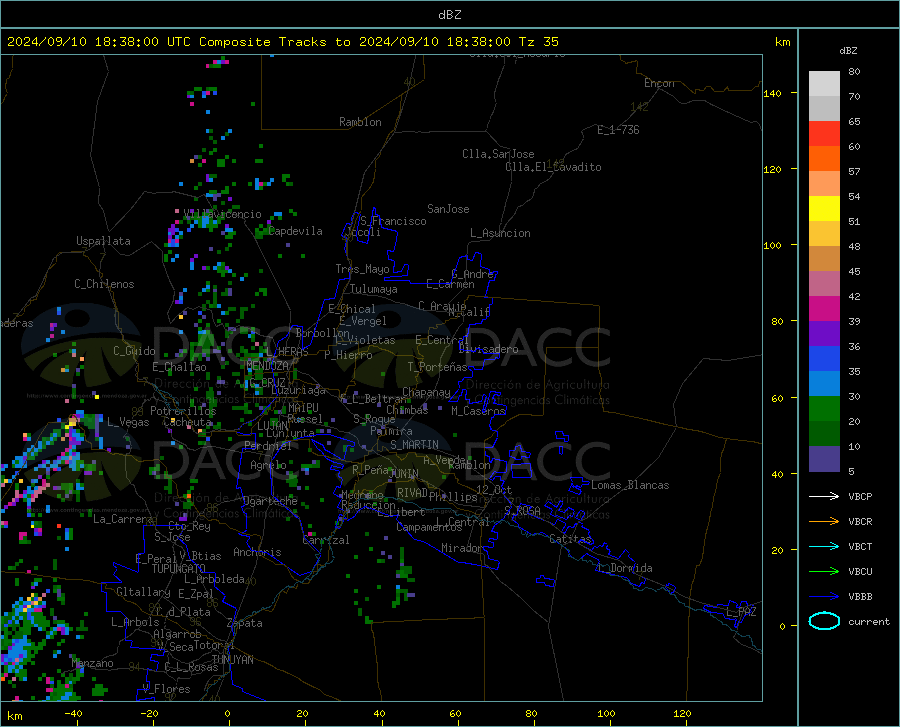Click the JUNIN map label
This screenshot has height=727, width=900.
[x=403, y=474]
